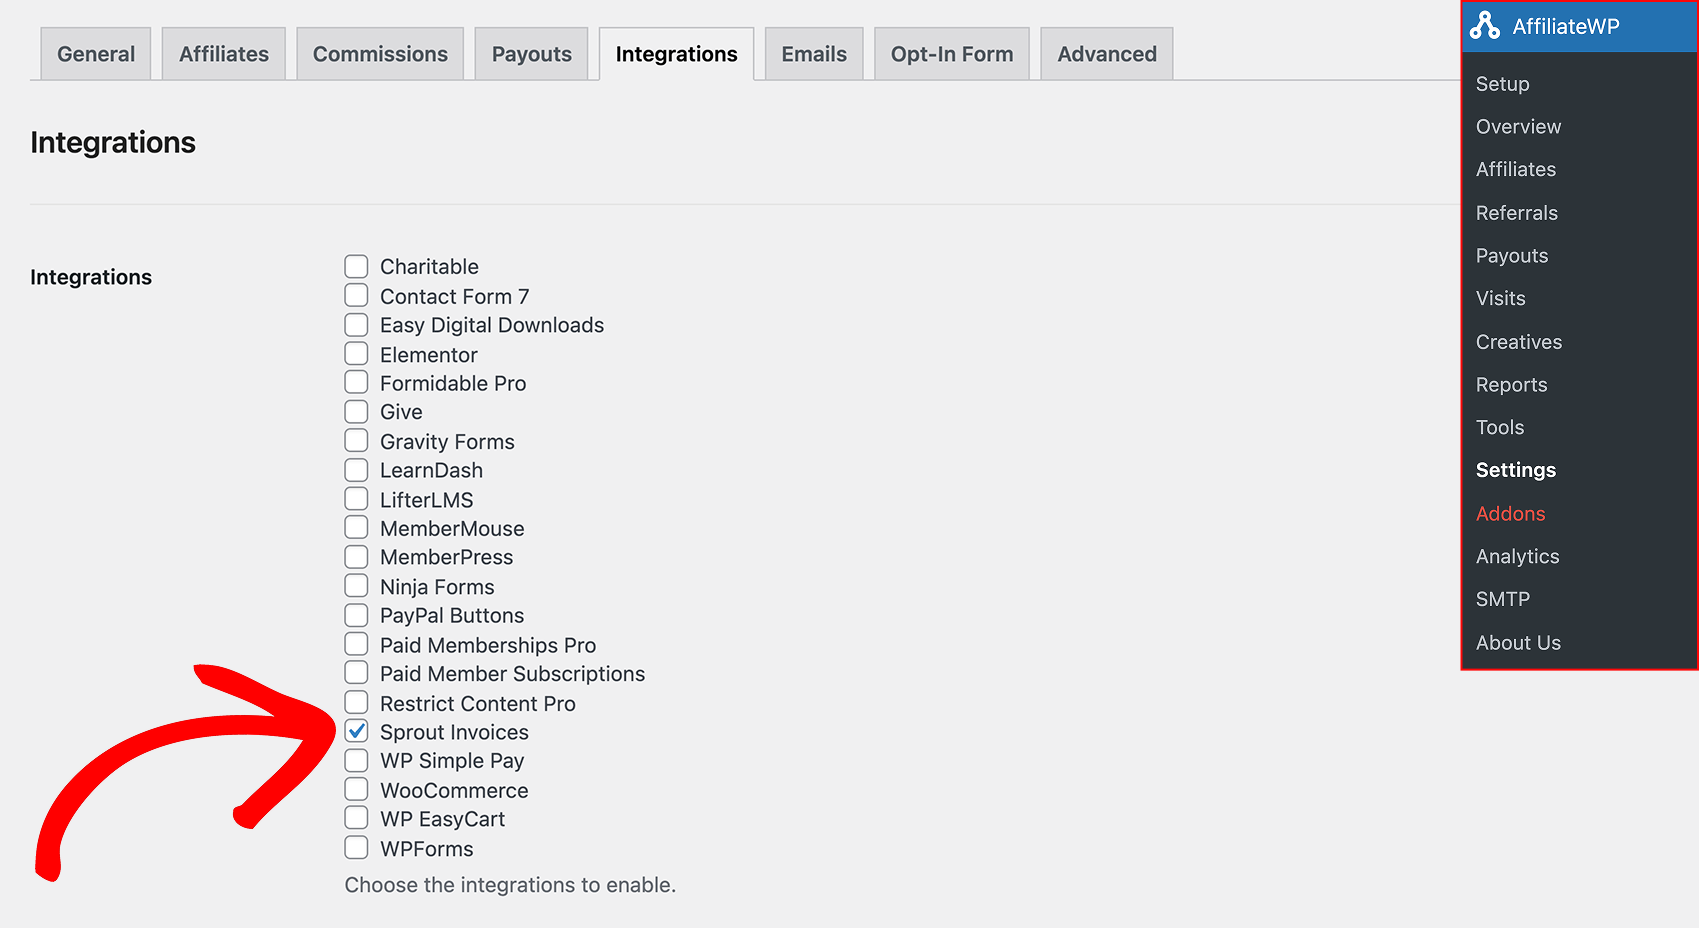Navigate to the SMTP page

point(1502,599)
